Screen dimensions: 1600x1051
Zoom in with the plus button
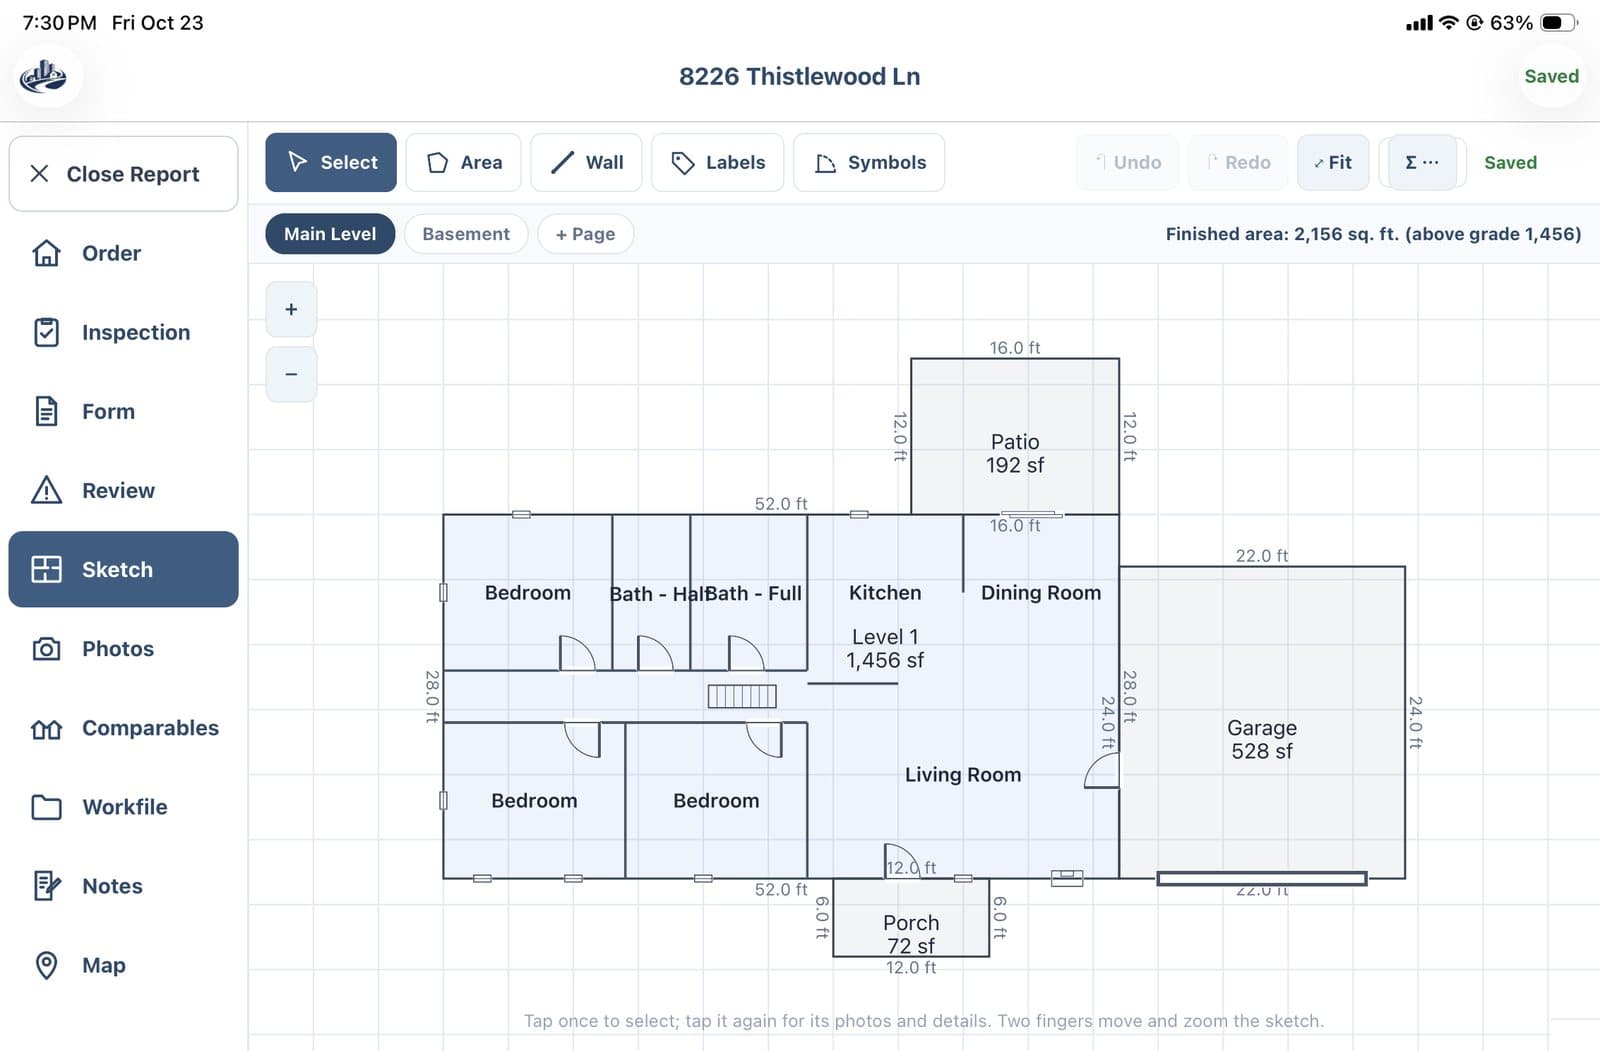point(291,310)
